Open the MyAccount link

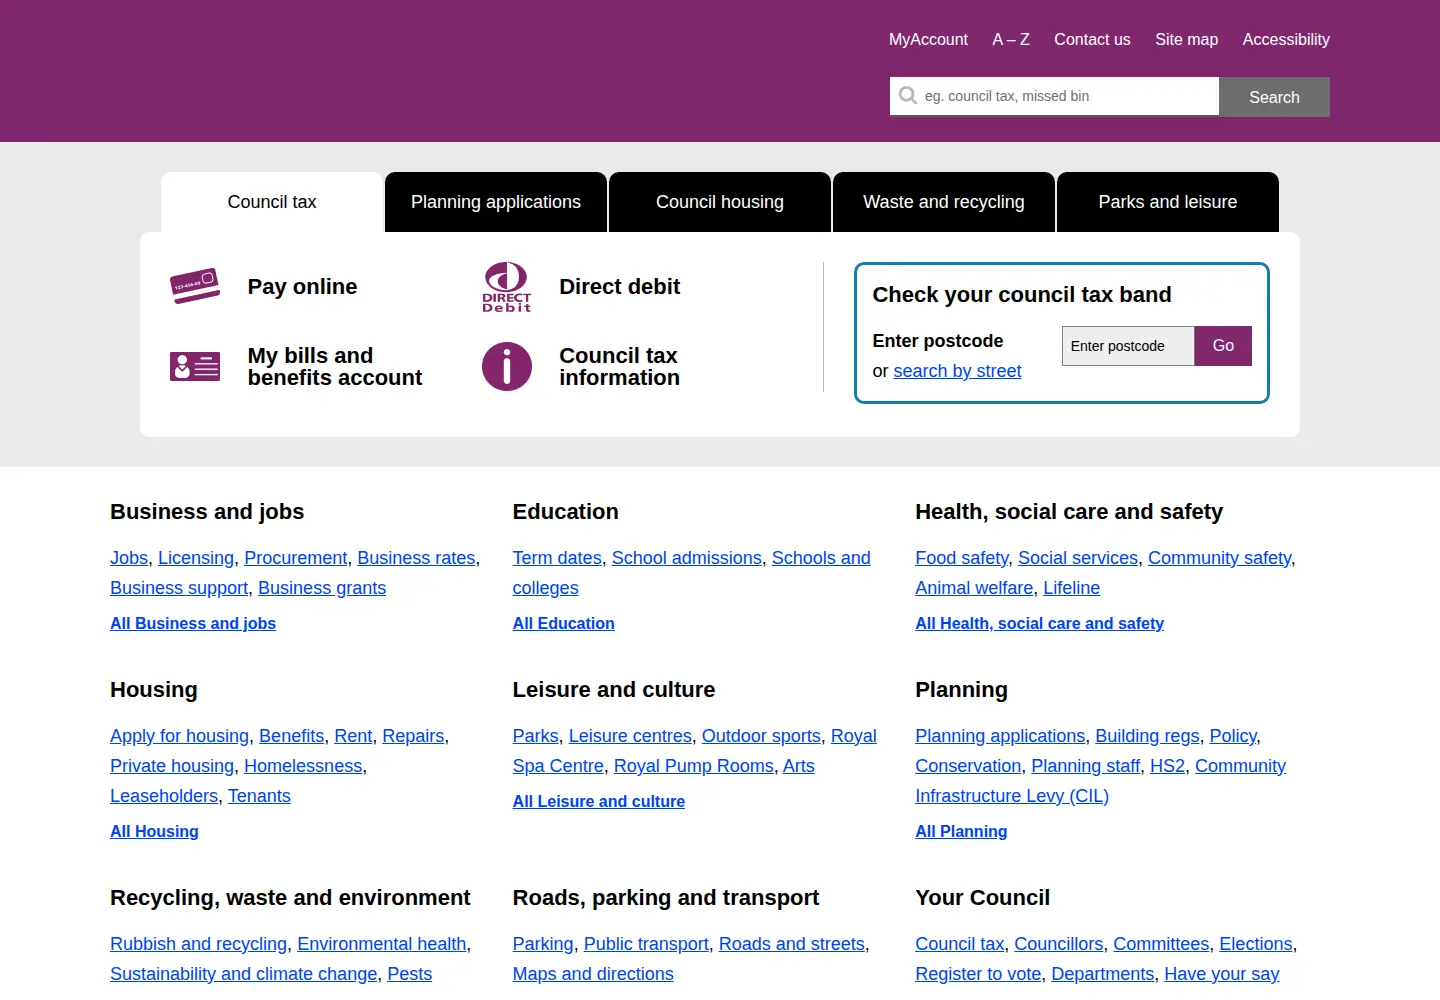(928, 40)
